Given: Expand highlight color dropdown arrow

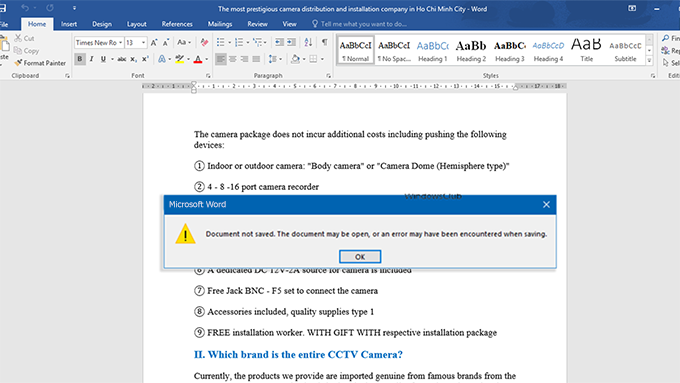Looking at the screenshot, I should point(188,59).
